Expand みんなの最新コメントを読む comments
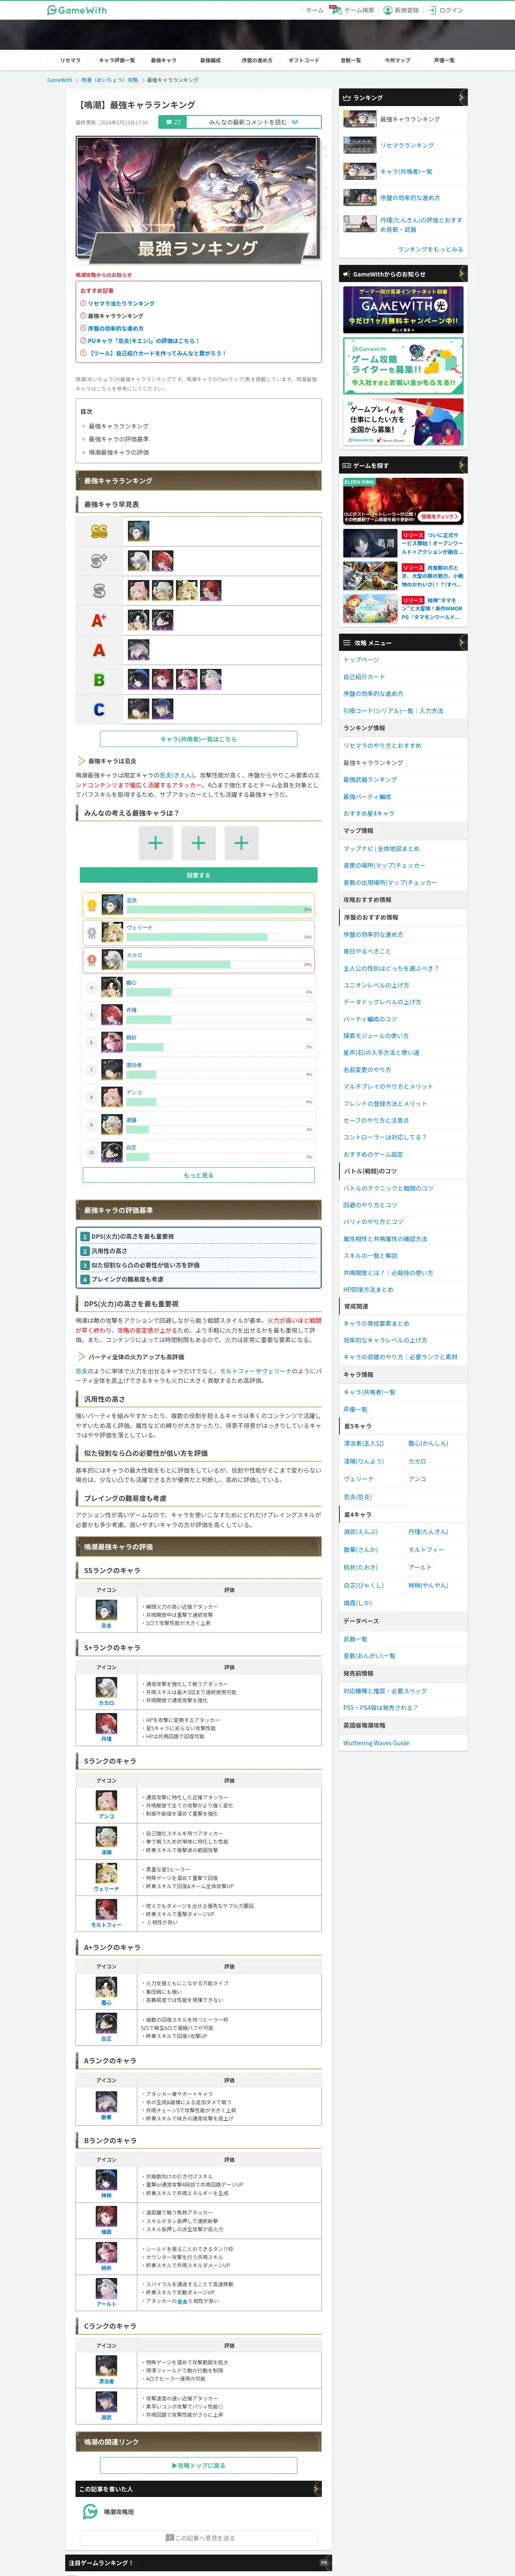 (x=254, y=122)
